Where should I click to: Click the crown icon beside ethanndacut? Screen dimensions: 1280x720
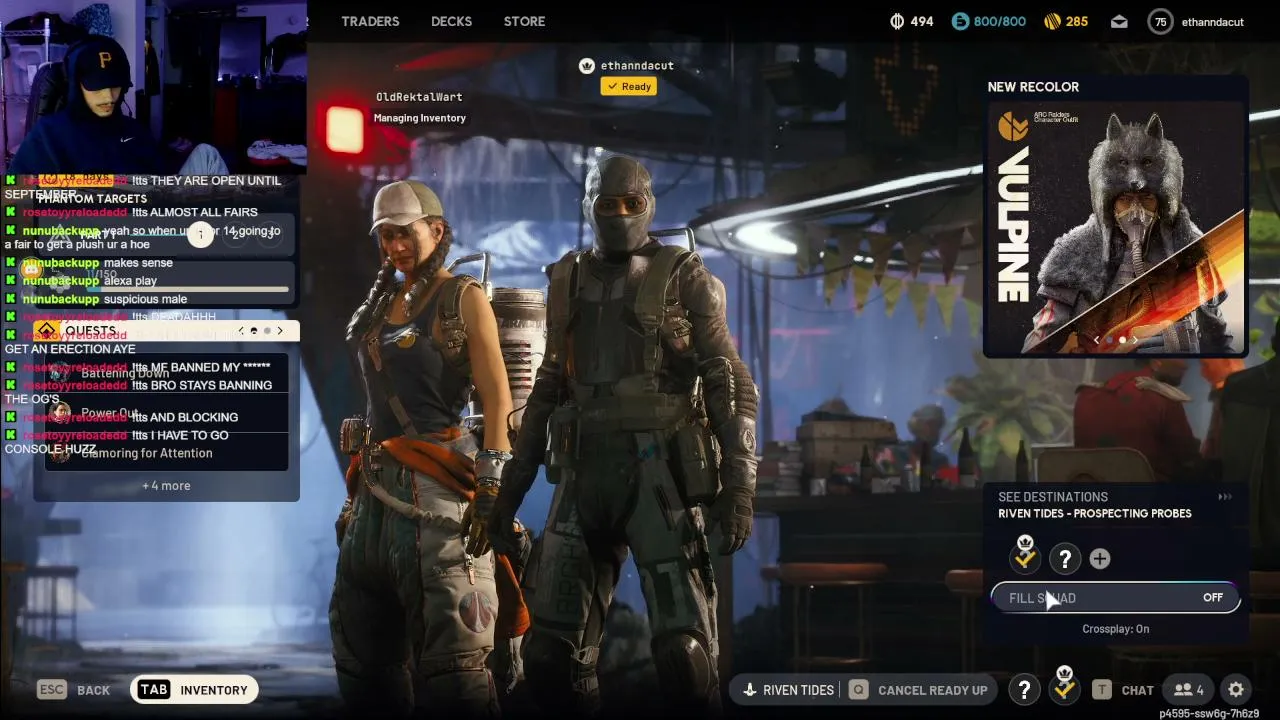click(x=587, y=66)
